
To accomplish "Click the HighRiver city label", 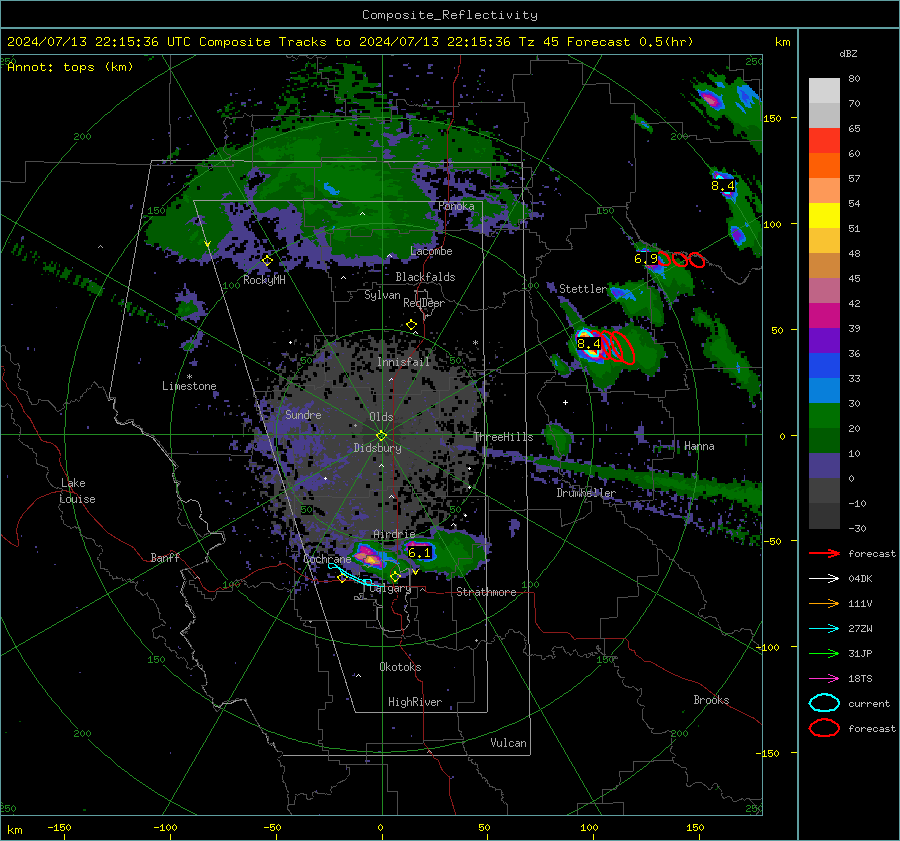I will click(x=415, y=702).
